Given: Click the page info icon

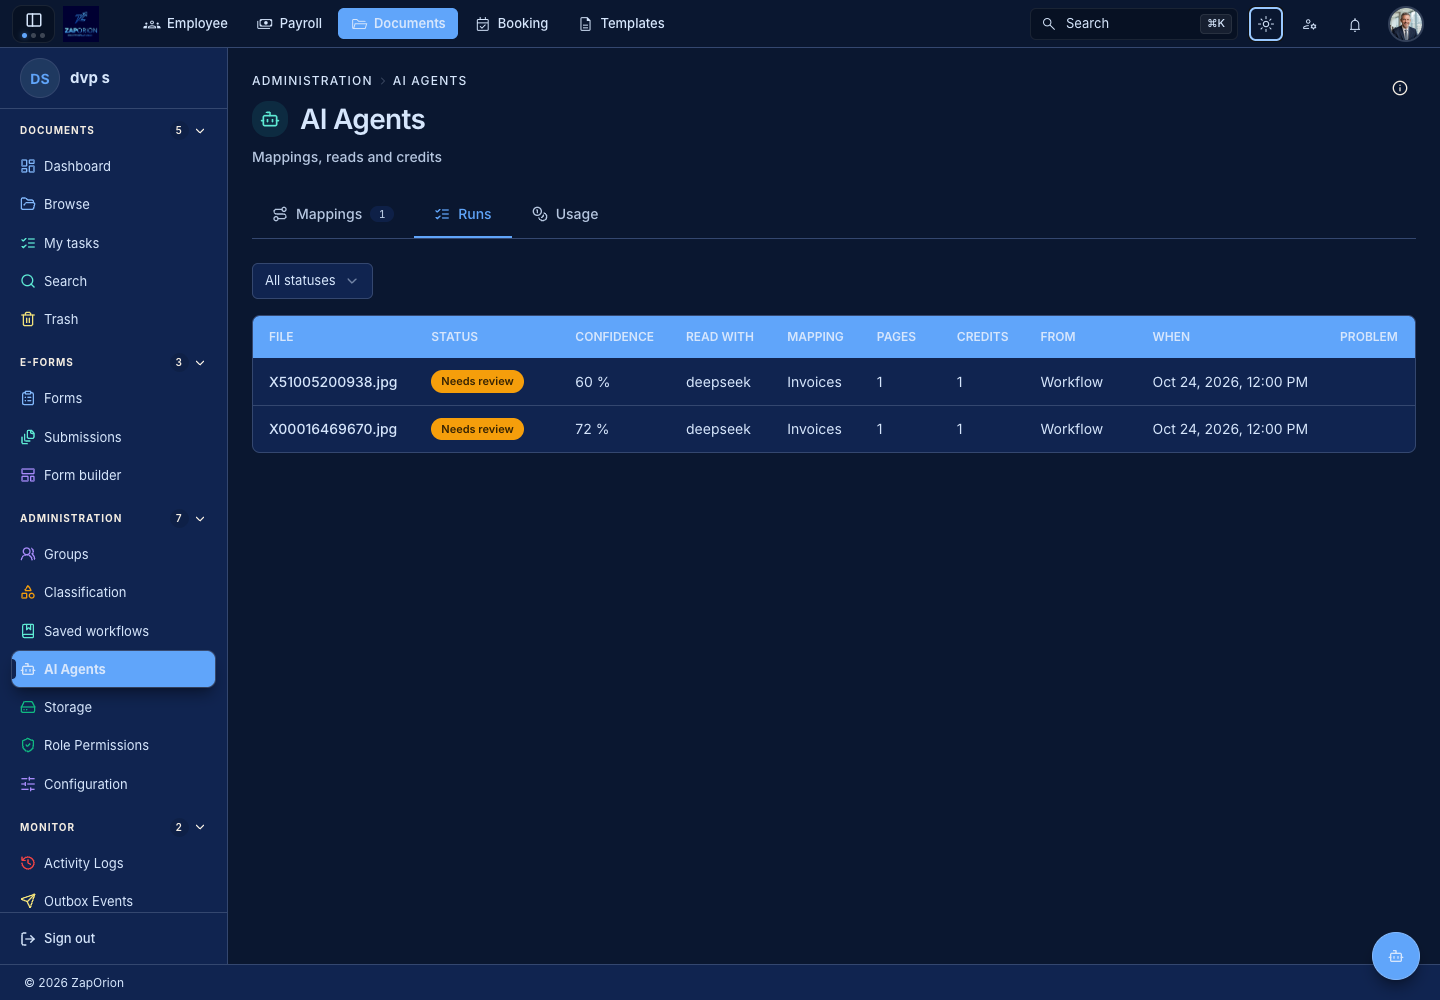Looking at the screenshot, I should coord(1400,88).
